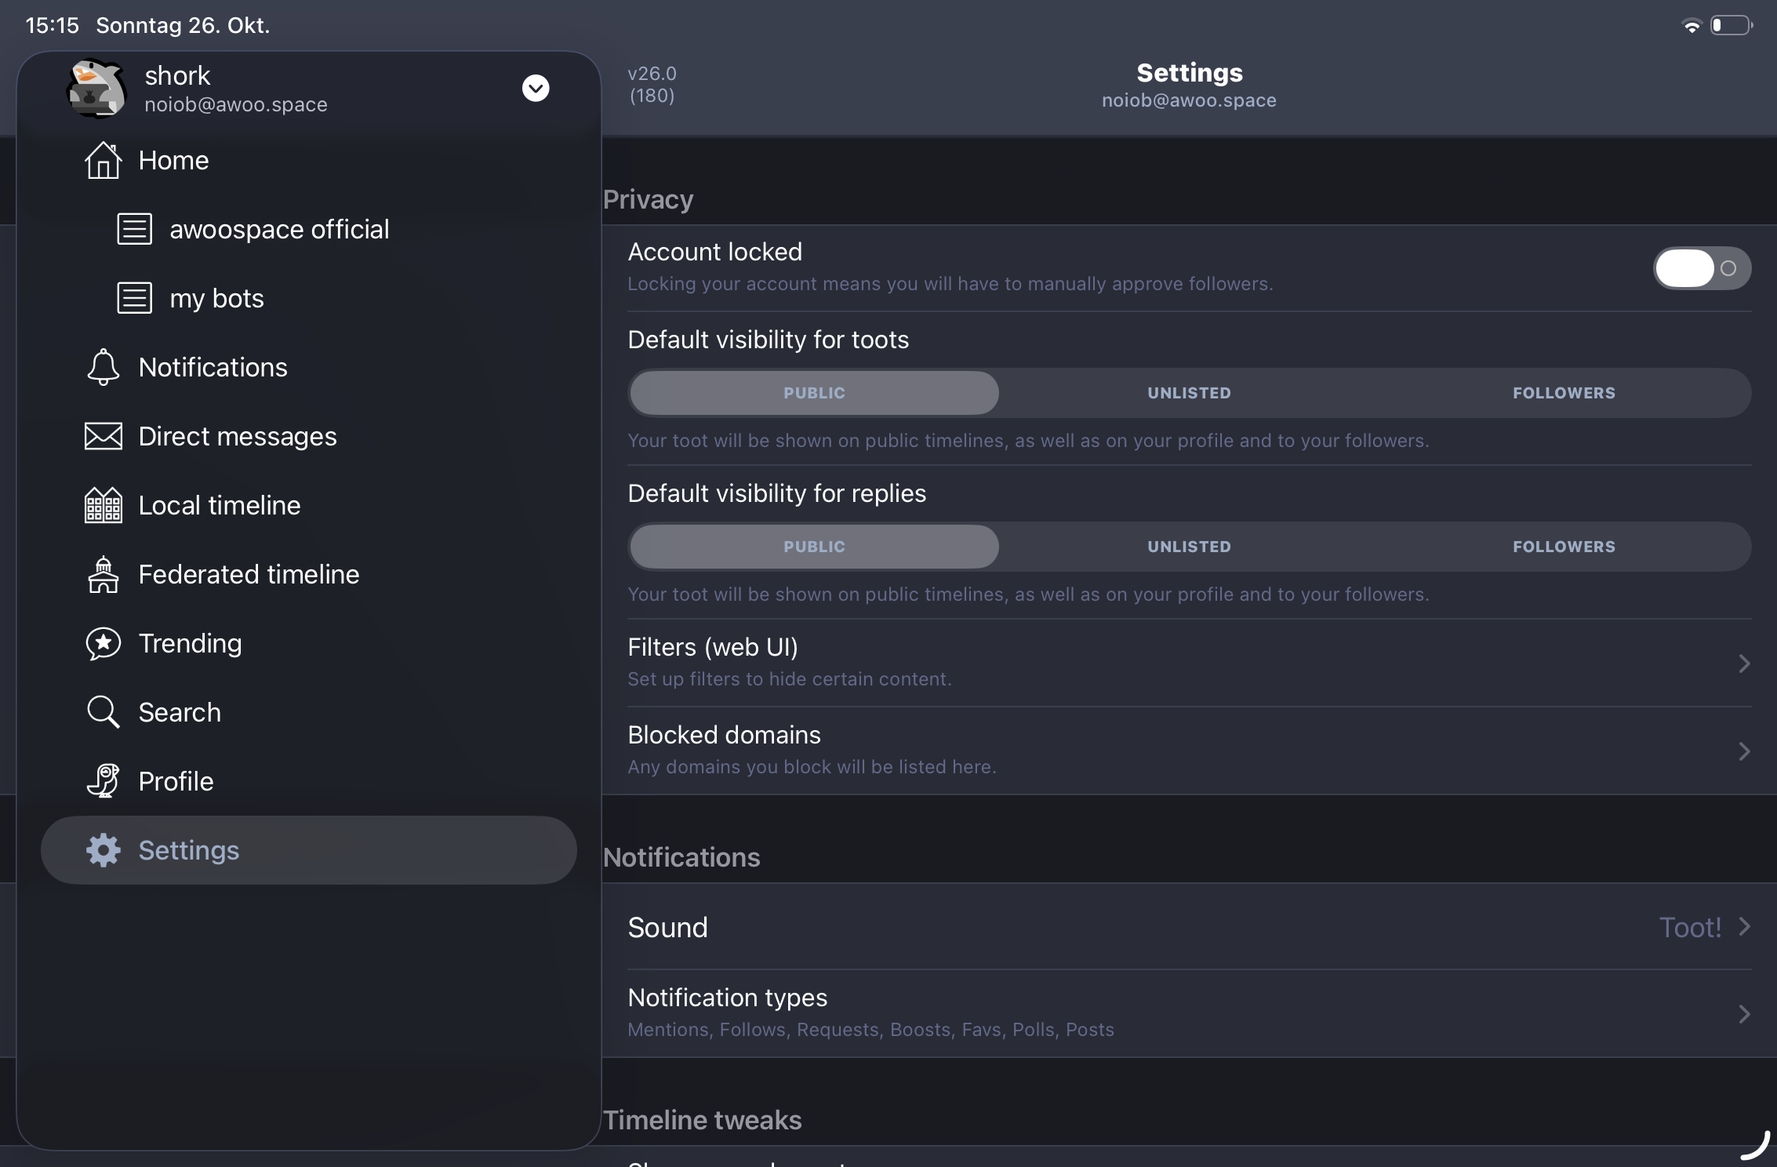
Task: Open Notification types chevron
Action: [1743, 1014]
